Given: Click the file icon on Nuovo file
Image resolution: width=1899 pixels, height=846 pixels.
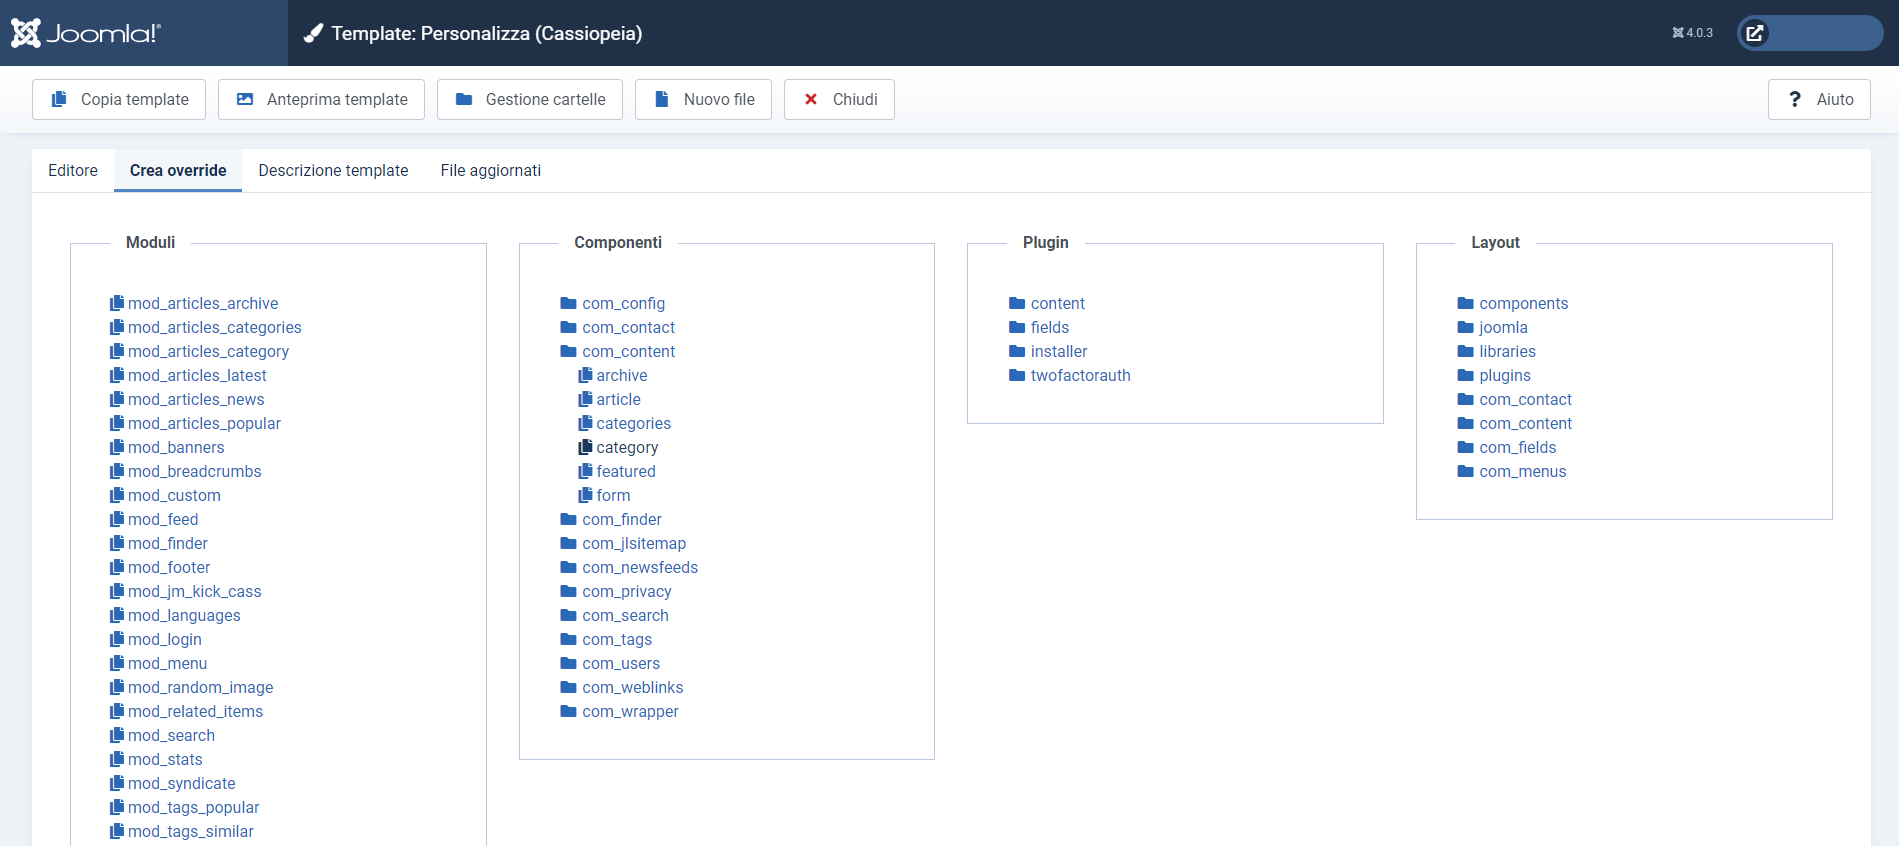Looking at the screenshot, I should 661,99.
